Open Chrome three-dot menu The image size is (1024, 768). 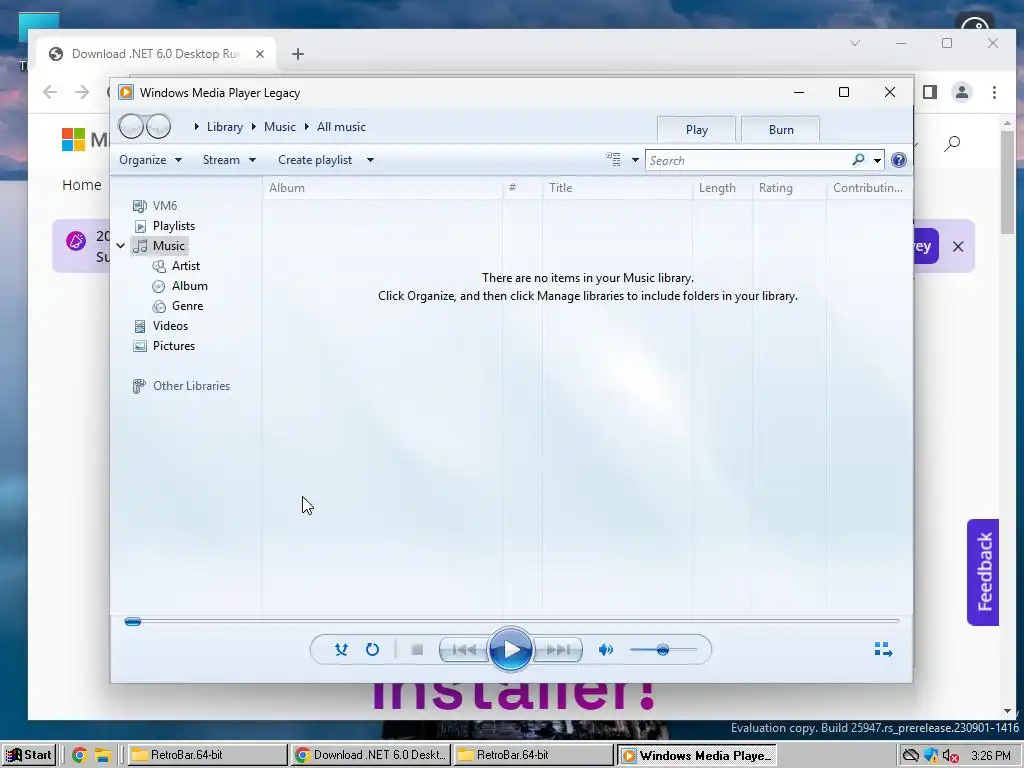pyautogui.click(x=994, y=92)
